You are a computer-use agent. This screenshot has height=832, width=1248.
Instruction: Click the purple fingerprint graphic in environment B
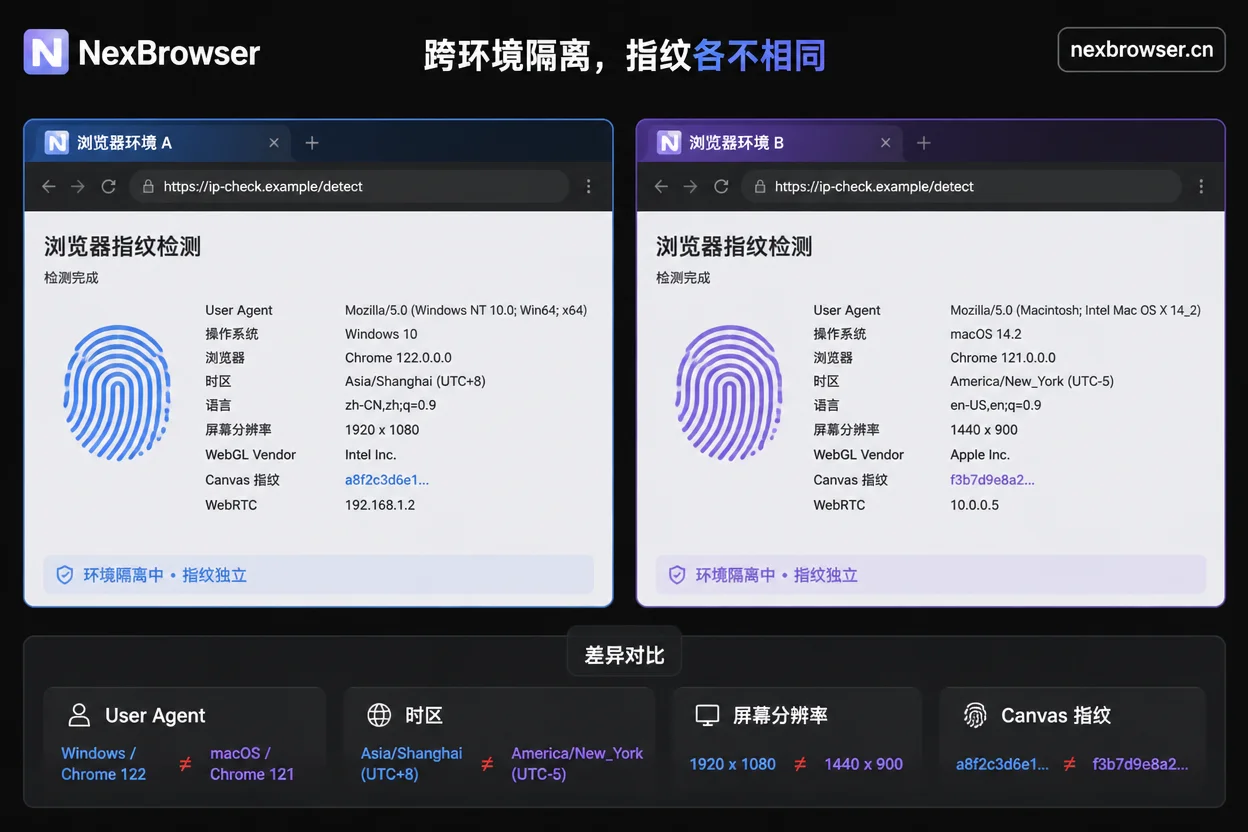click(x=728, y=392)
